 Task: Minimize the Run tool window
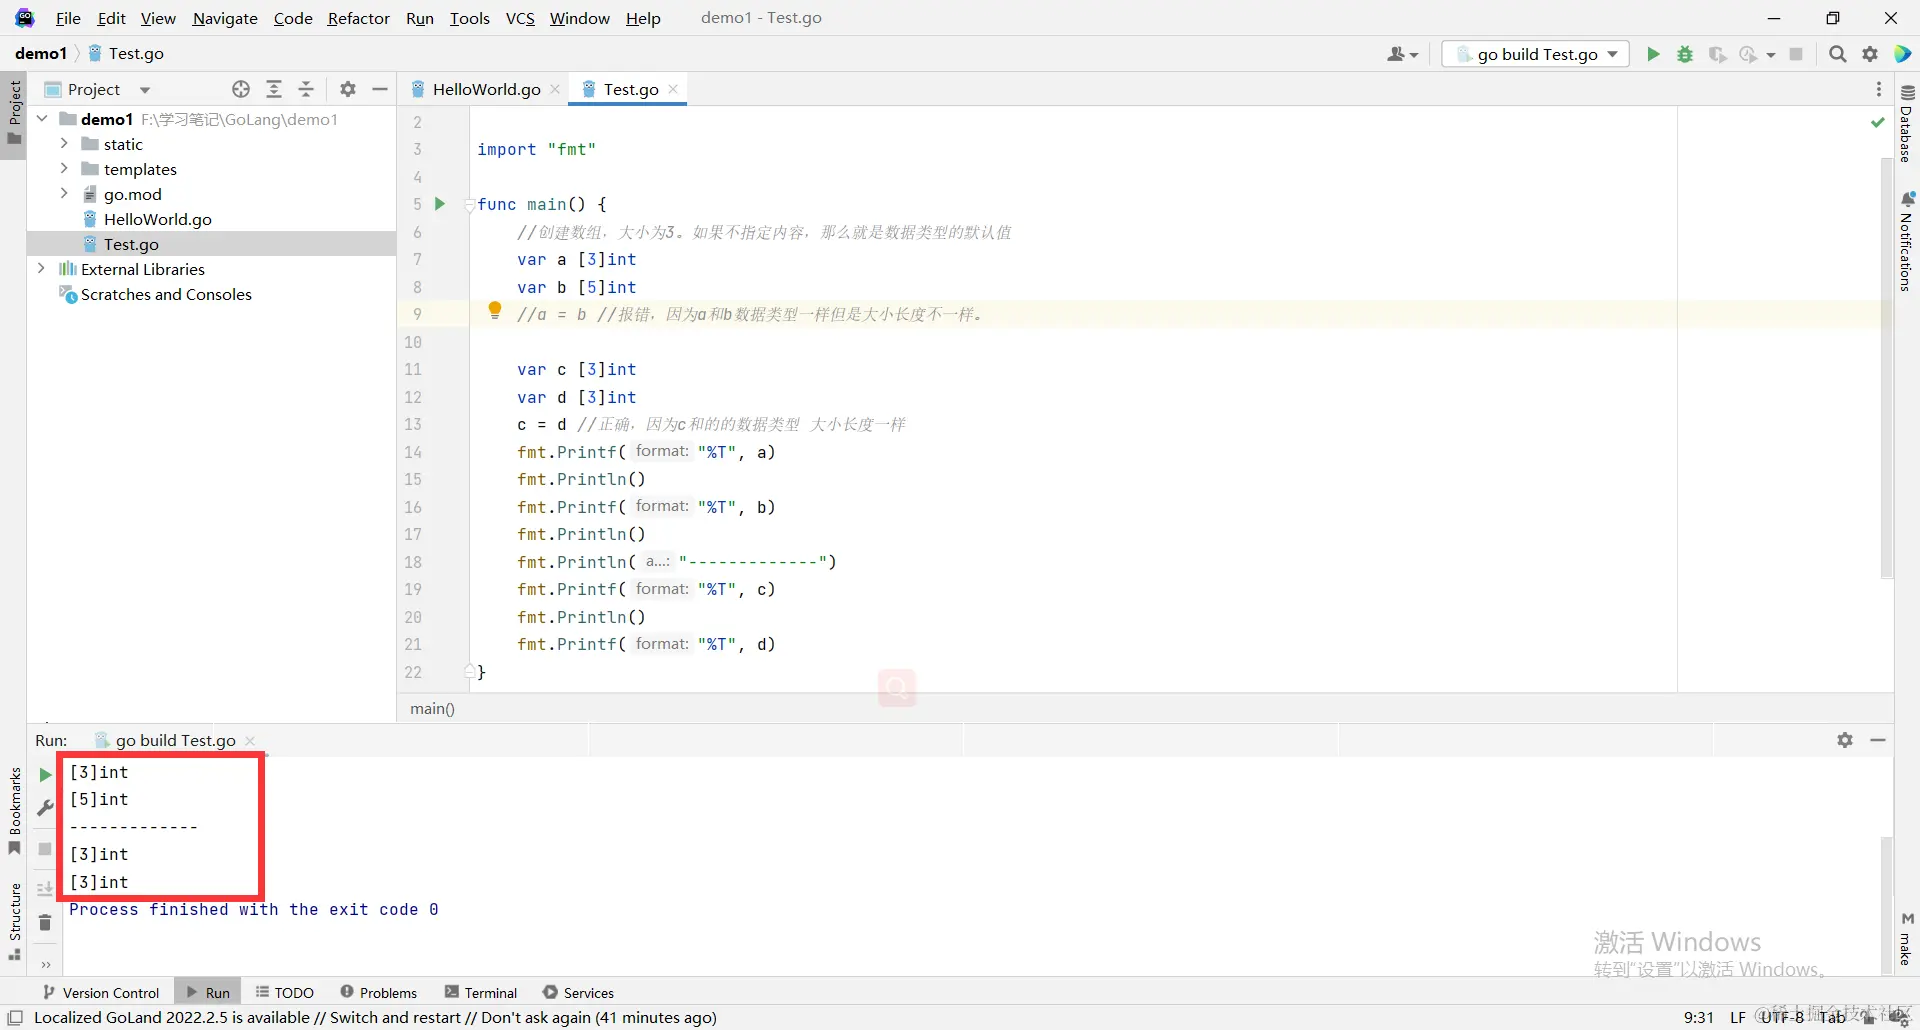pyautogui.click(x=1878, y=740)
